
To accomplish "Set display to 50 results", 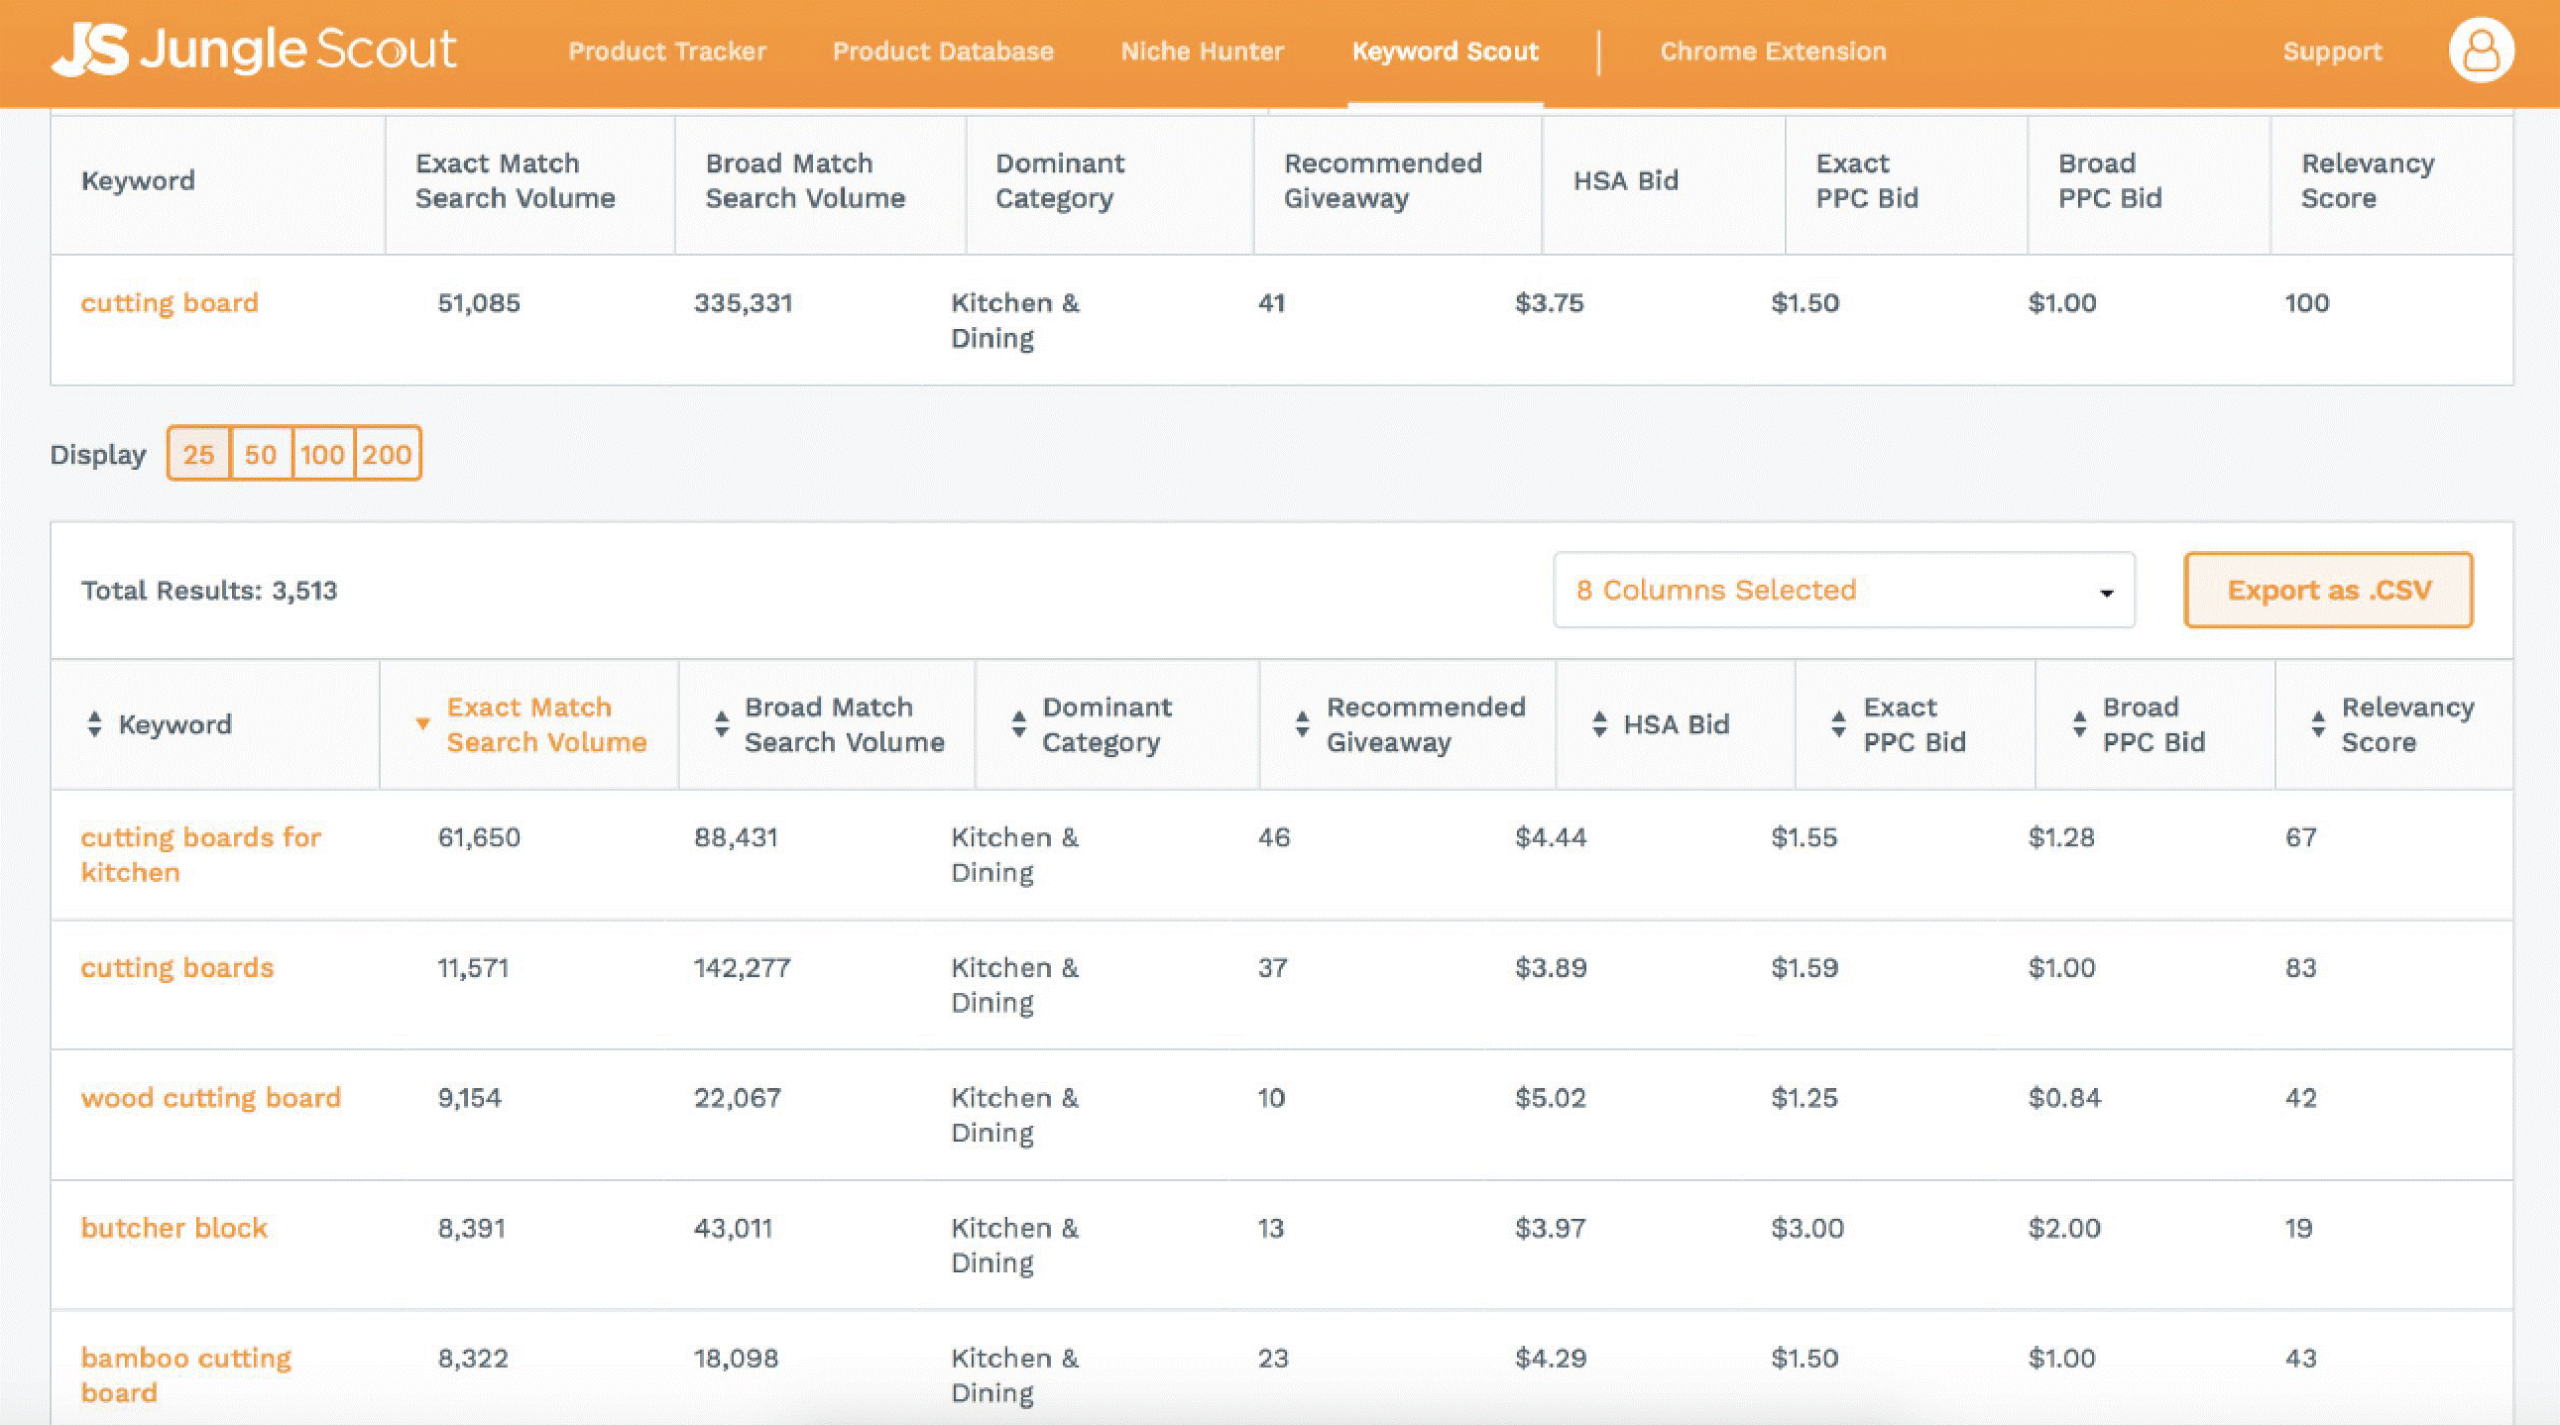I will (261, 455).
